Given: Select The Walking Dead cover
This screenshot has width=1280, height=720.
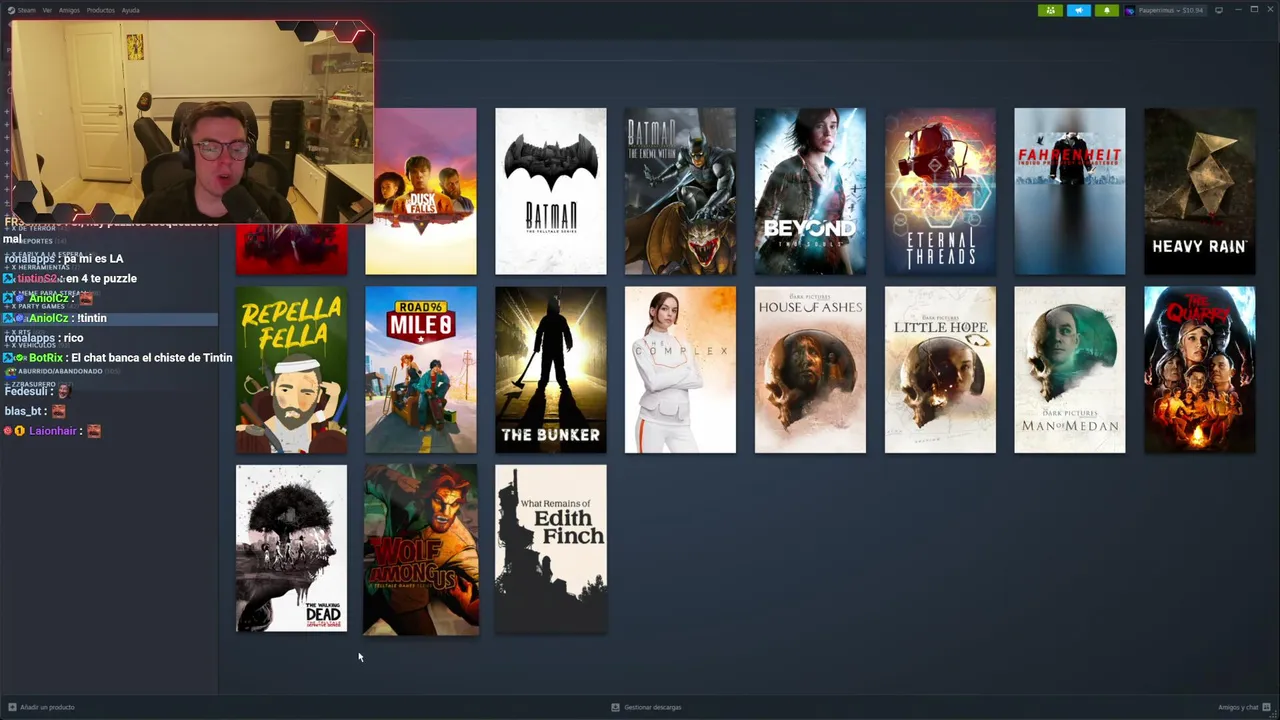Looking at the screenshot, I should pos(292,548).
